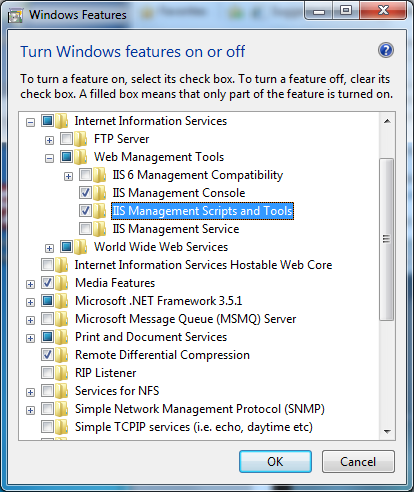Image resolution: width=414 pixels, height=492 pixels.
Task: Collapse the Web Management Tools node
Action: point(49,158)
